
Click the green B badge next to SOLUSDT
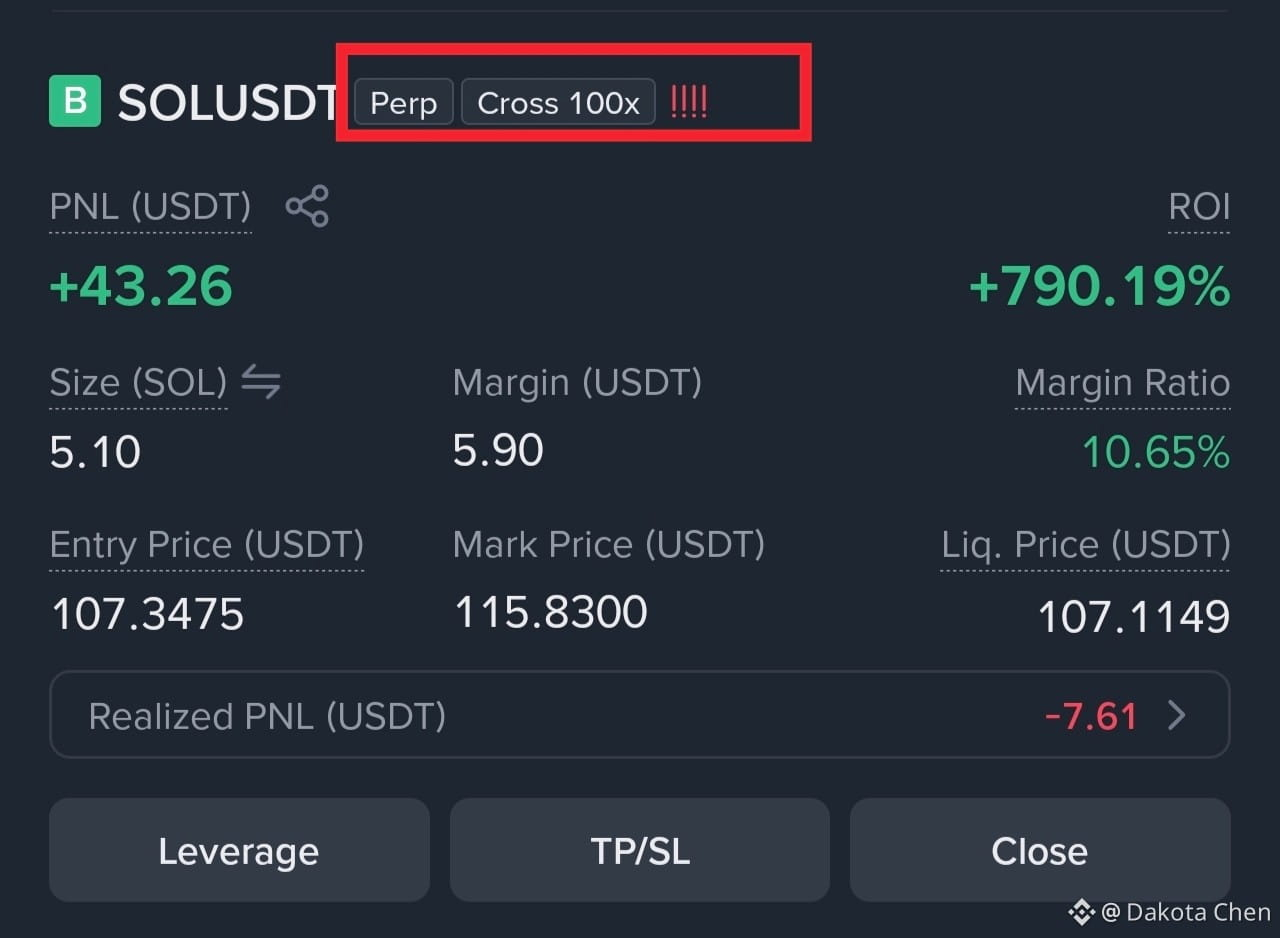click(75, 101)
